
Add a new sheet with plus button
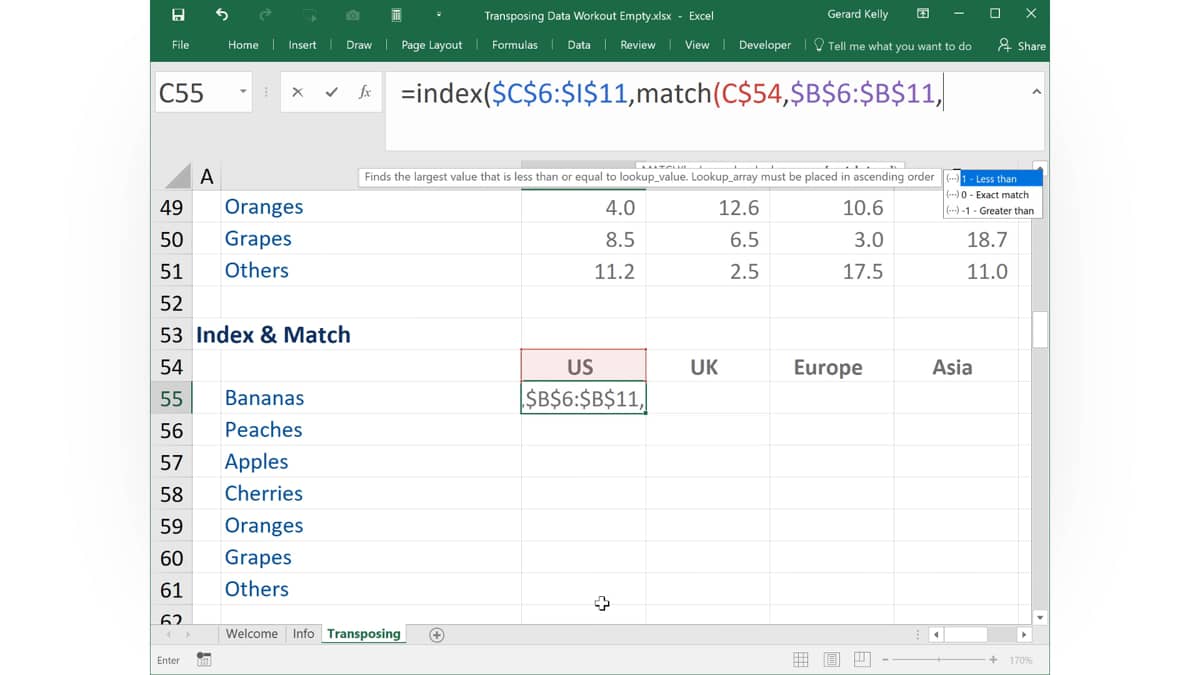tap(436, 634)
